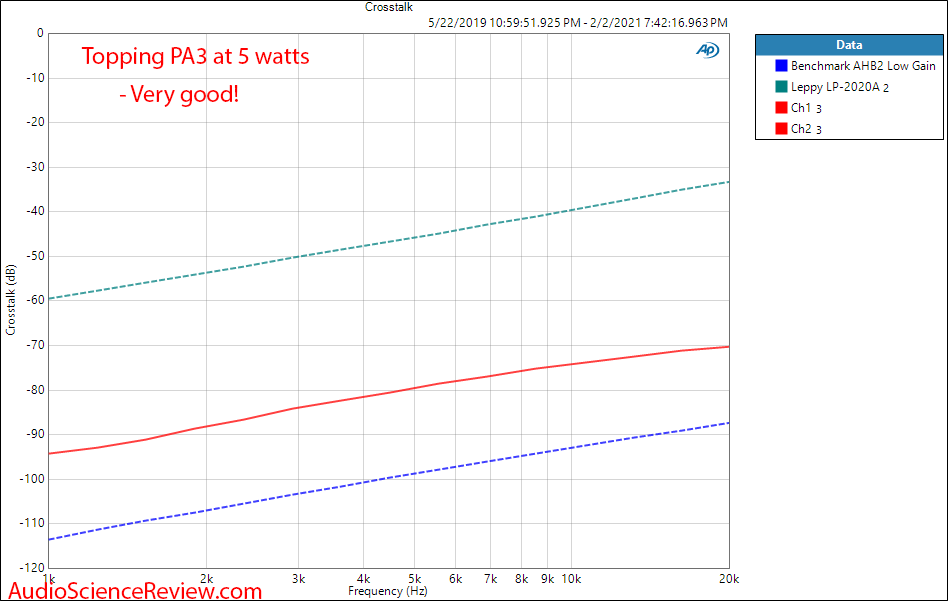Open the AudioScienceReview.com link text
Image resolution: width=948 pixels, height=601 pixels.
[135, 590]
